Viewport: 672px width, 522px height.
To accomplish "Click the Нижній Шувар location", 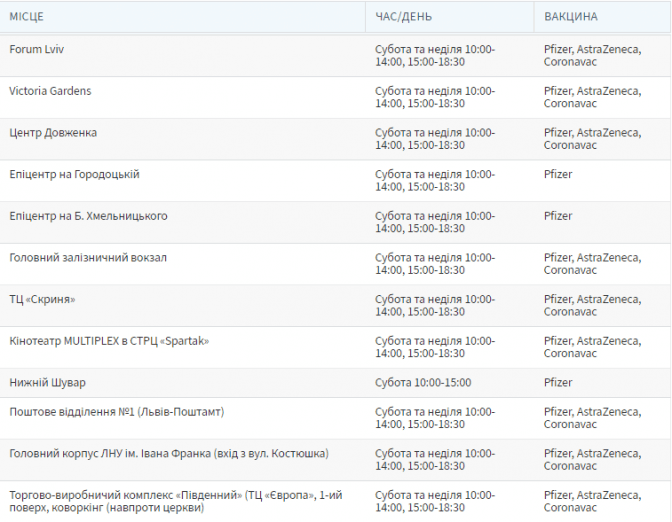I will tap(47, 383).
